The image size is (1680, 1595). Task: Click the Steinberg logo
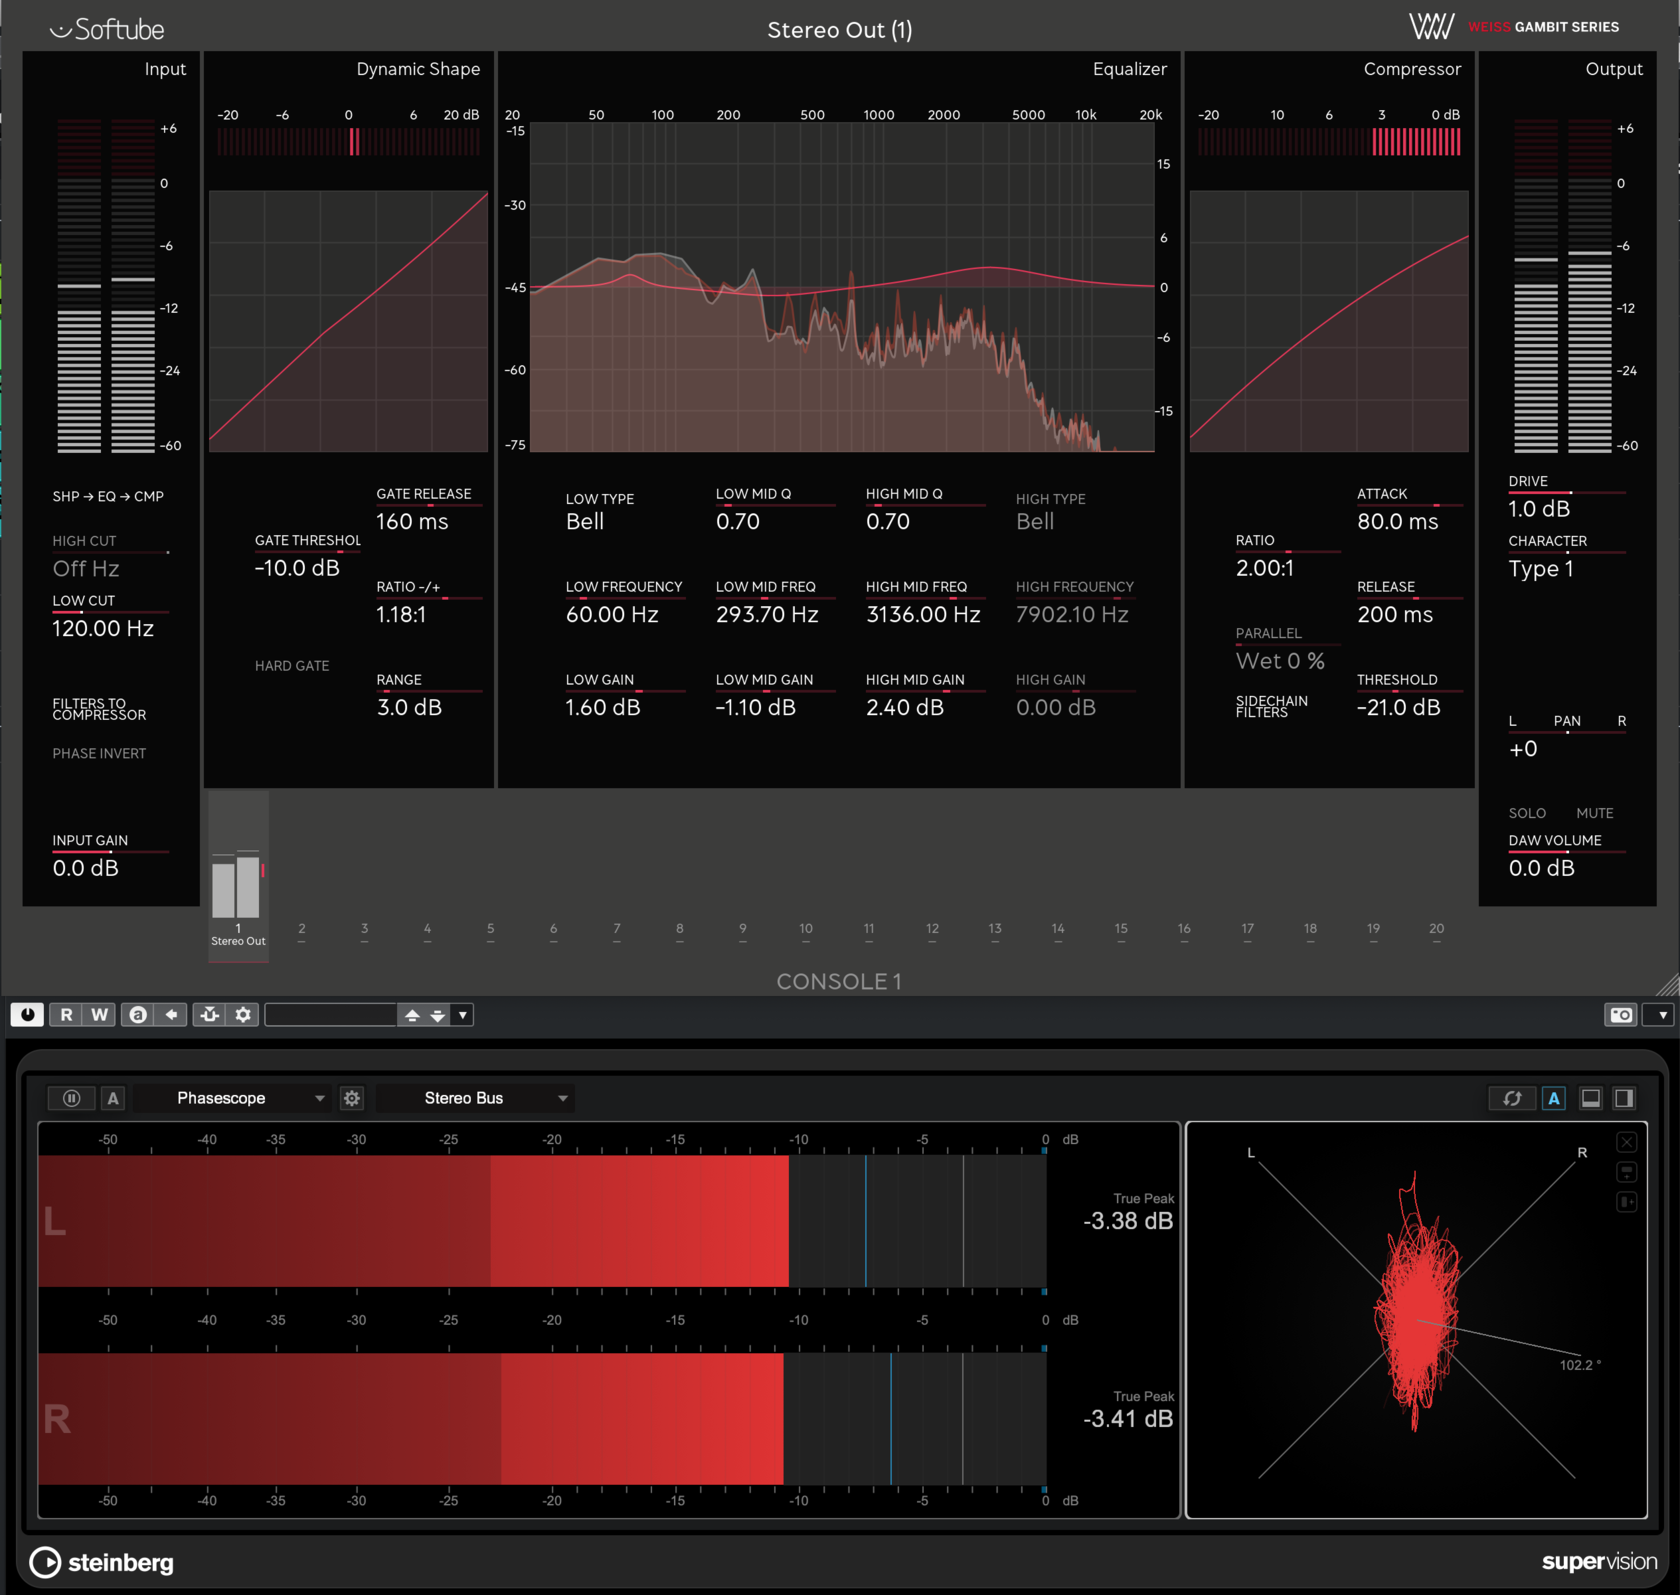102,1562
